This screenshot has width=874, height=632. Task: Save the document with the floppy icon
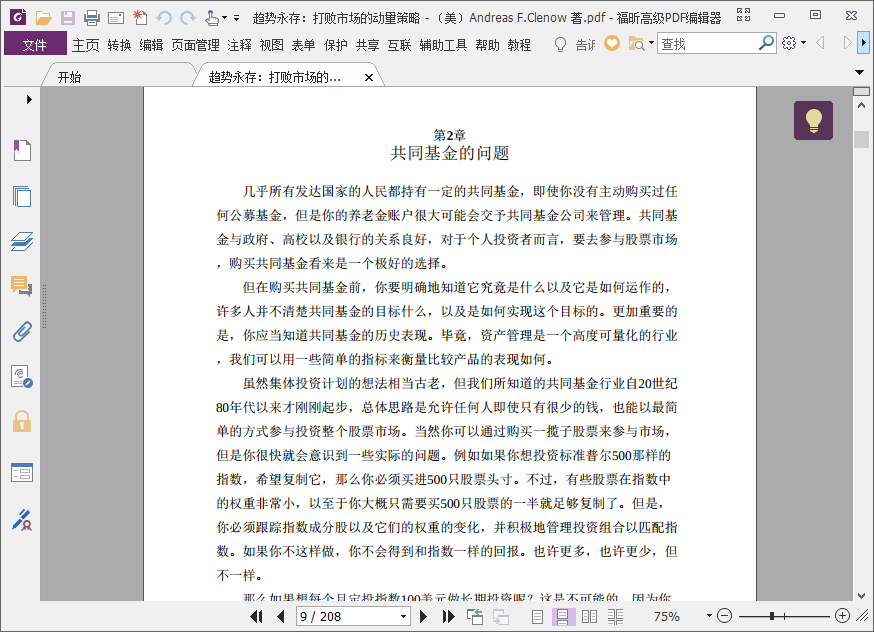(68, 18)
